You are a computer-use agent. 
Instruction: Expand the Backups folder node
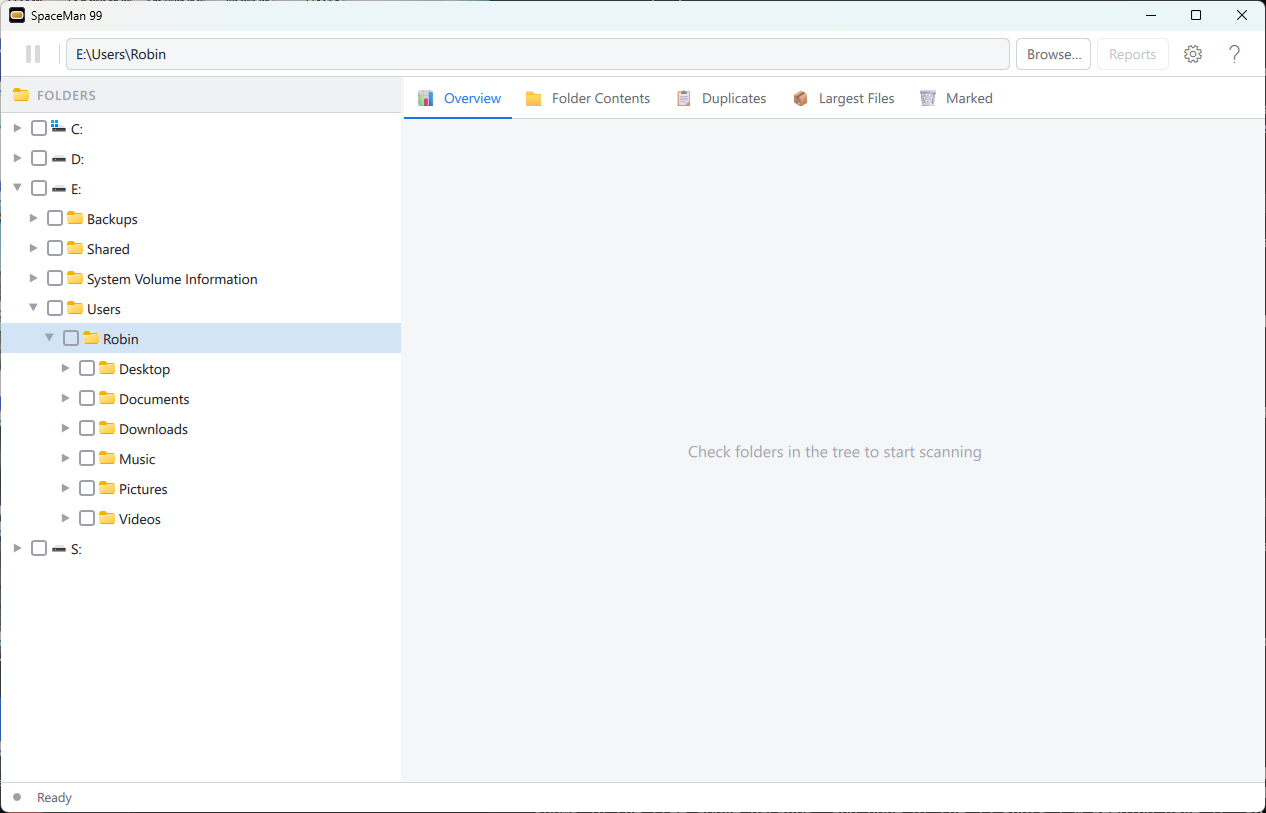tap(33, 218)
